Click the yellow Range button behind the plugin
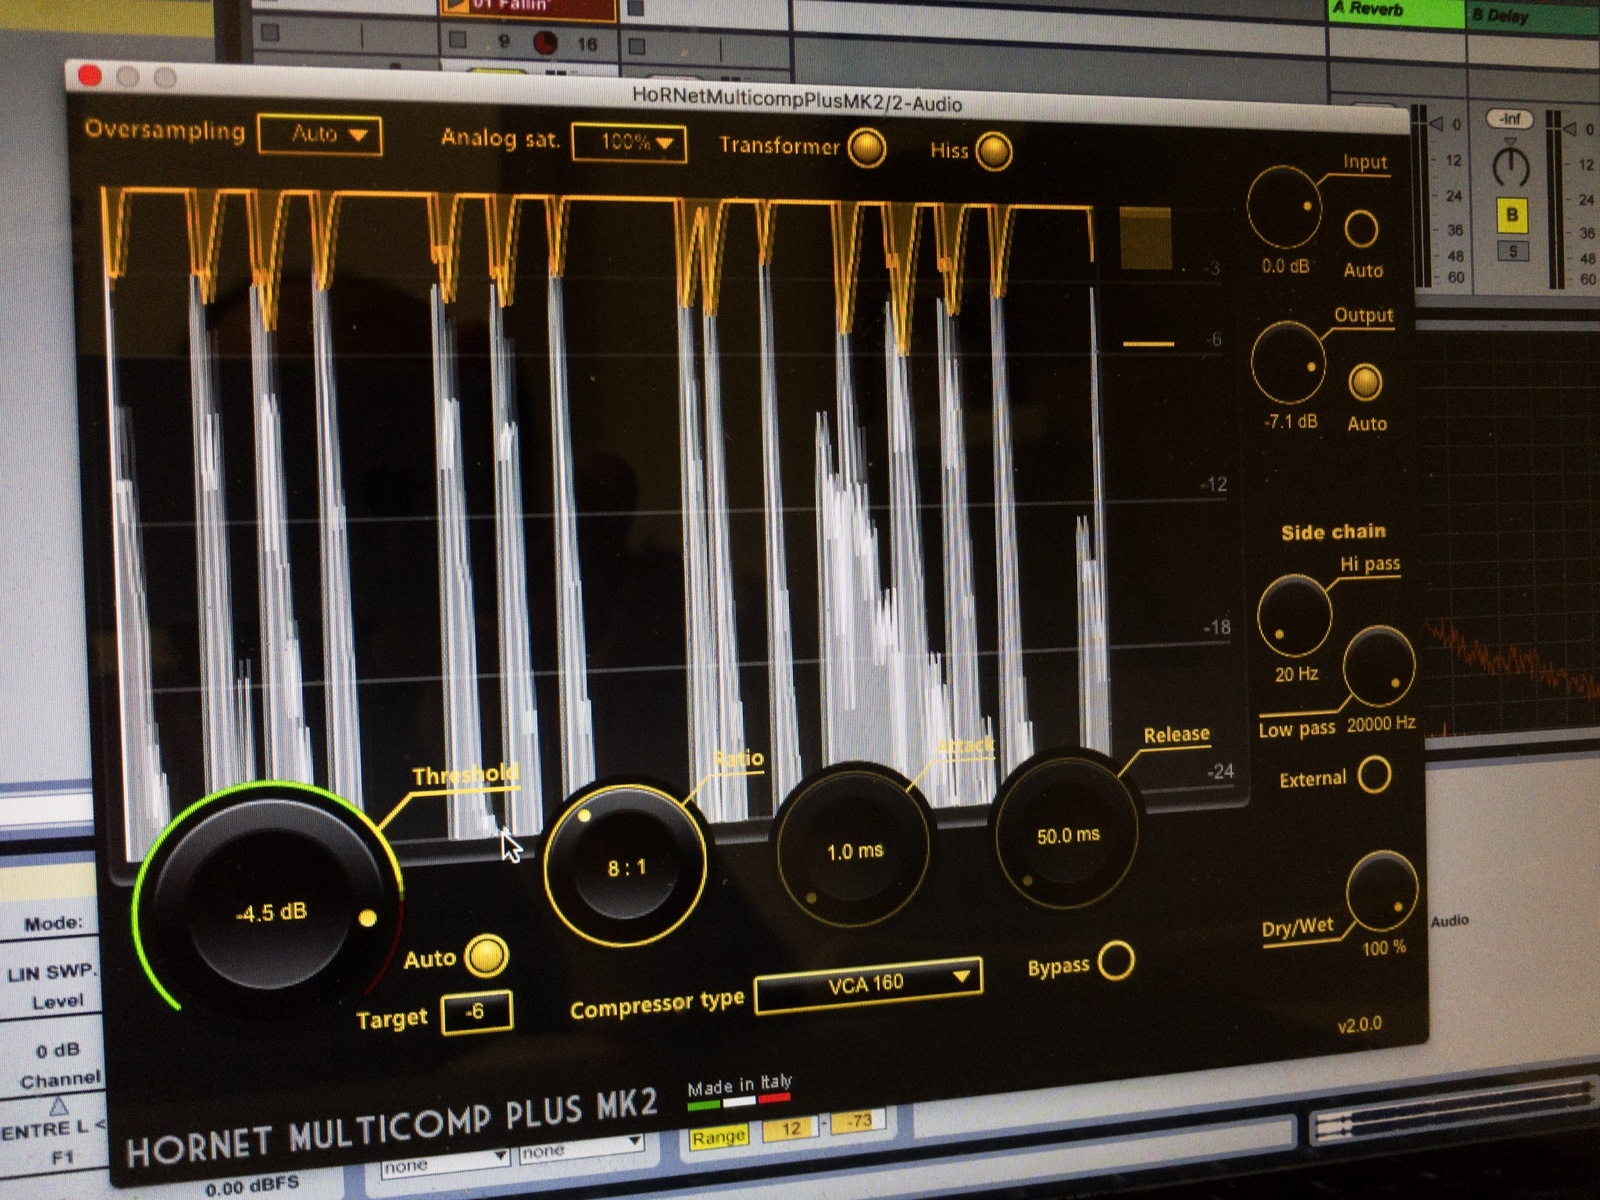 click(718, 1137)
